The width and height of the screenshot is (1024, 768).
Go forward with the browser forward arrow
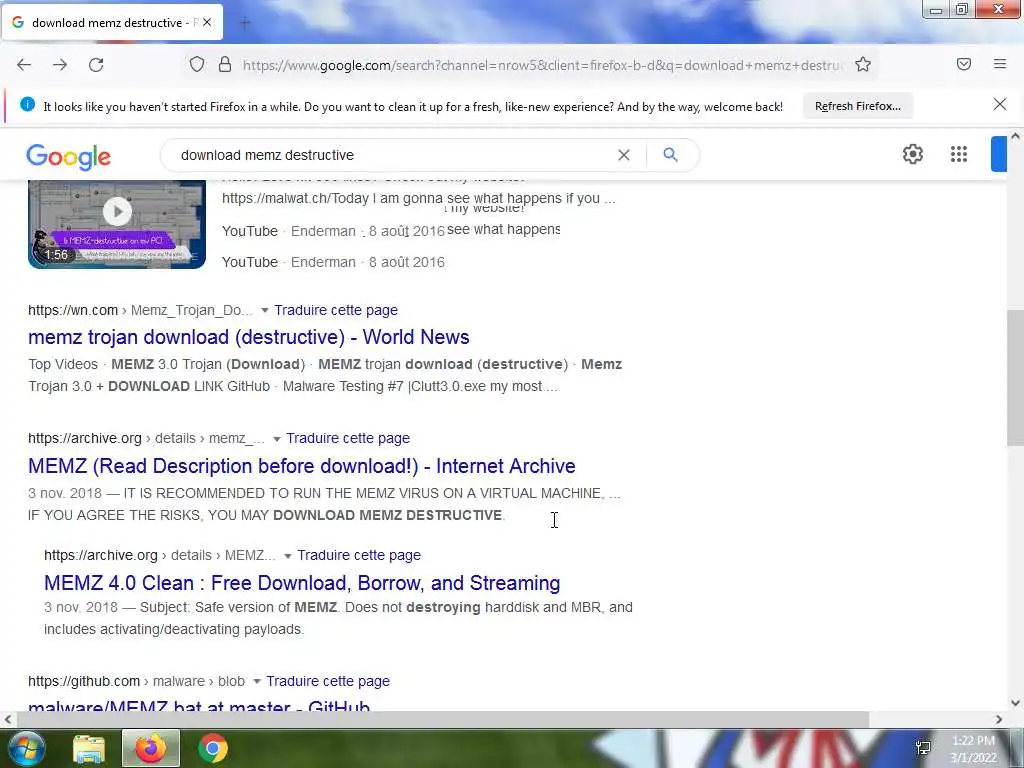[x=60, y=65]
